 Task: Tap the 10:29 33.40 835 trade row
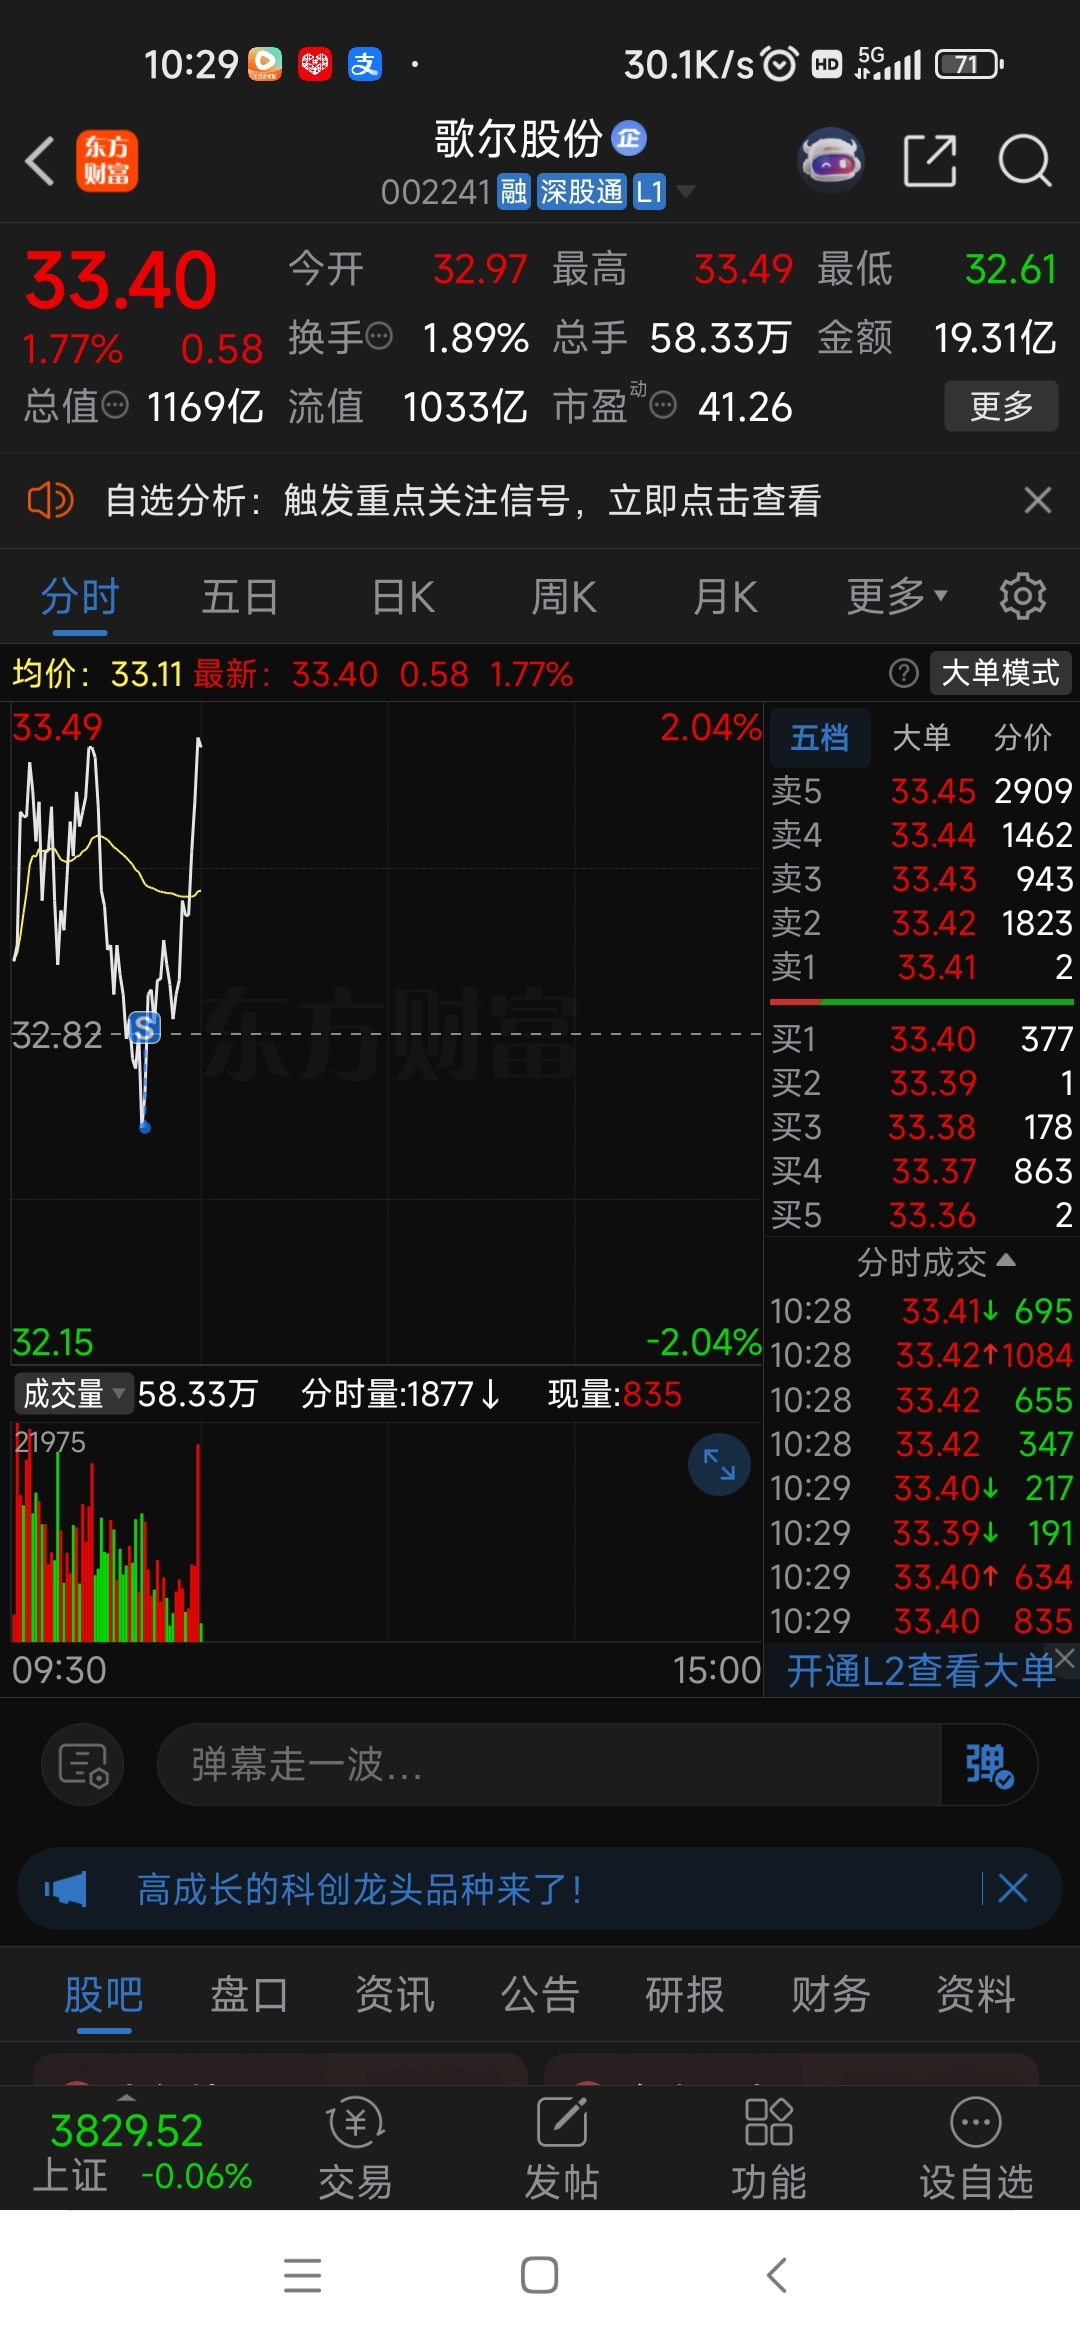[x=921, y=1620]
